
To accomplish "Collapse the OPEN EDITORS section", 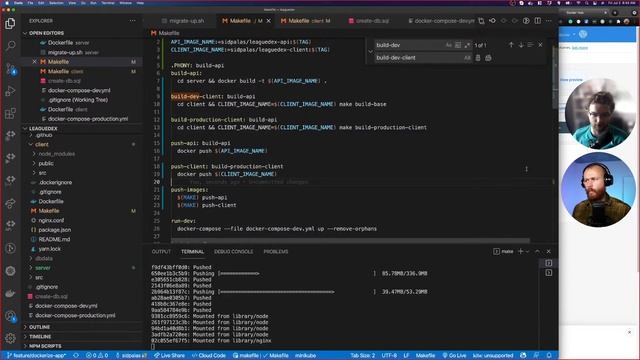I will 82,33.
